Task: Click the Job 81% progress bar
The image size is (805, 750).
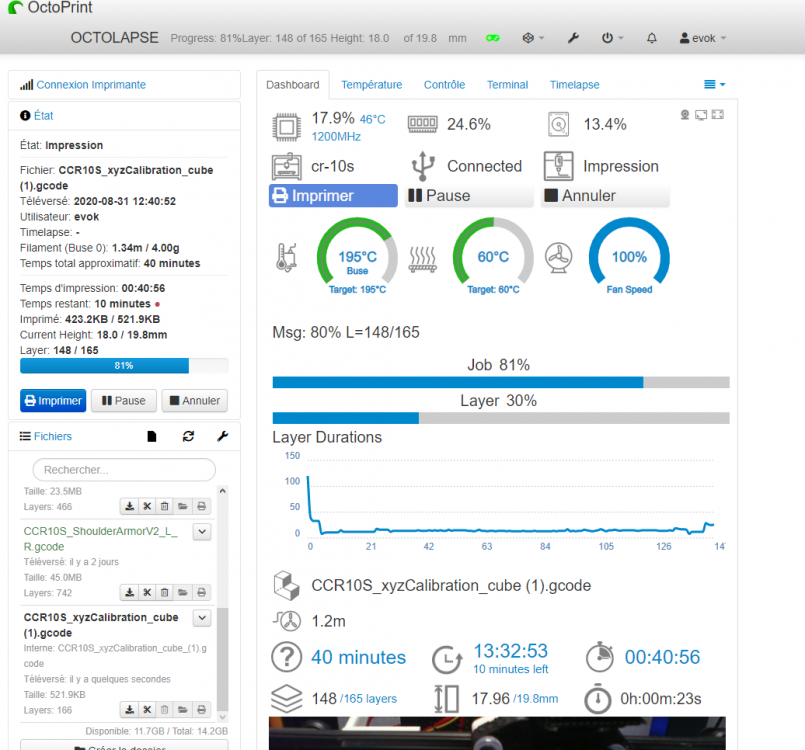Action: click(x=501, y=382)
